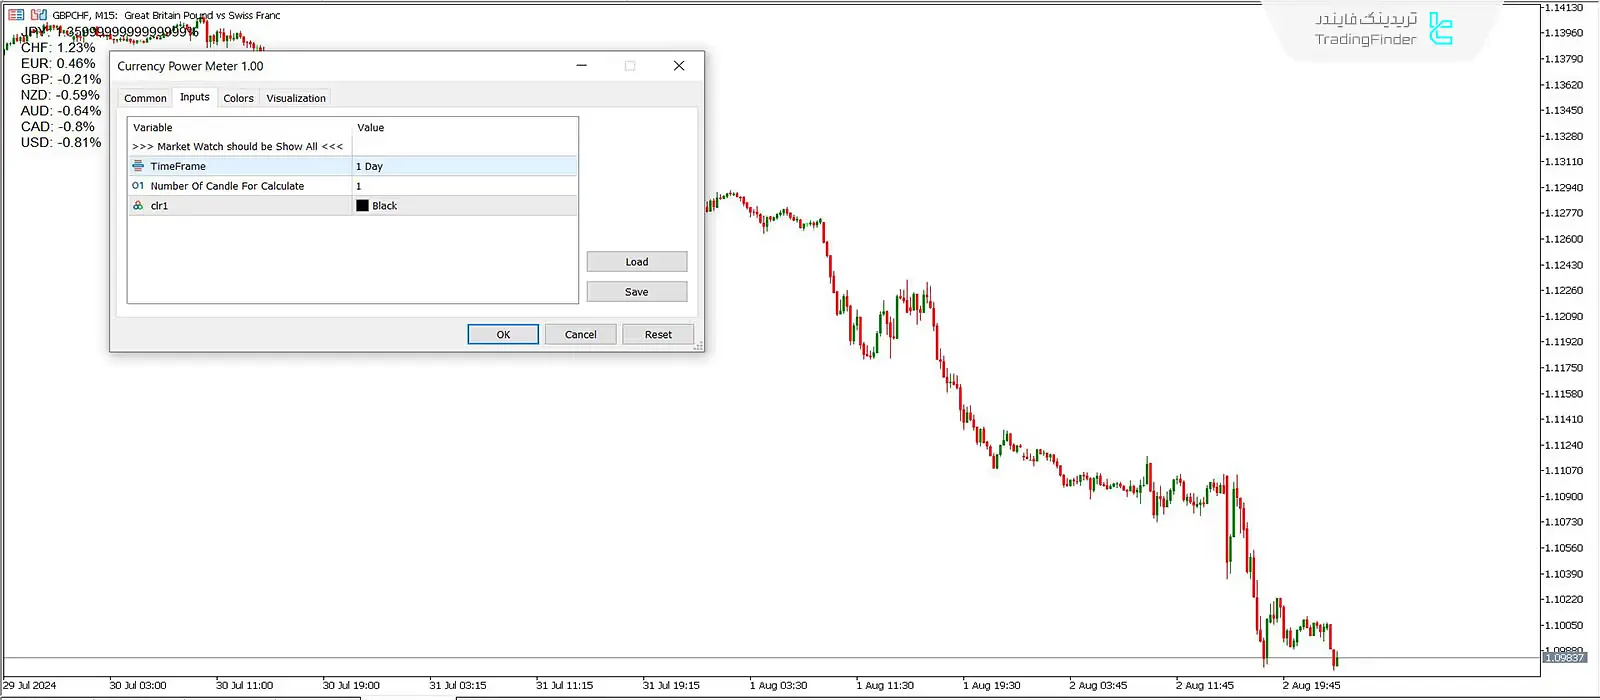This screenshot has height=700, width=1600.
Task: Open the TimeFrame value dropdown showing 1 Day
Action: coord(464,166)
